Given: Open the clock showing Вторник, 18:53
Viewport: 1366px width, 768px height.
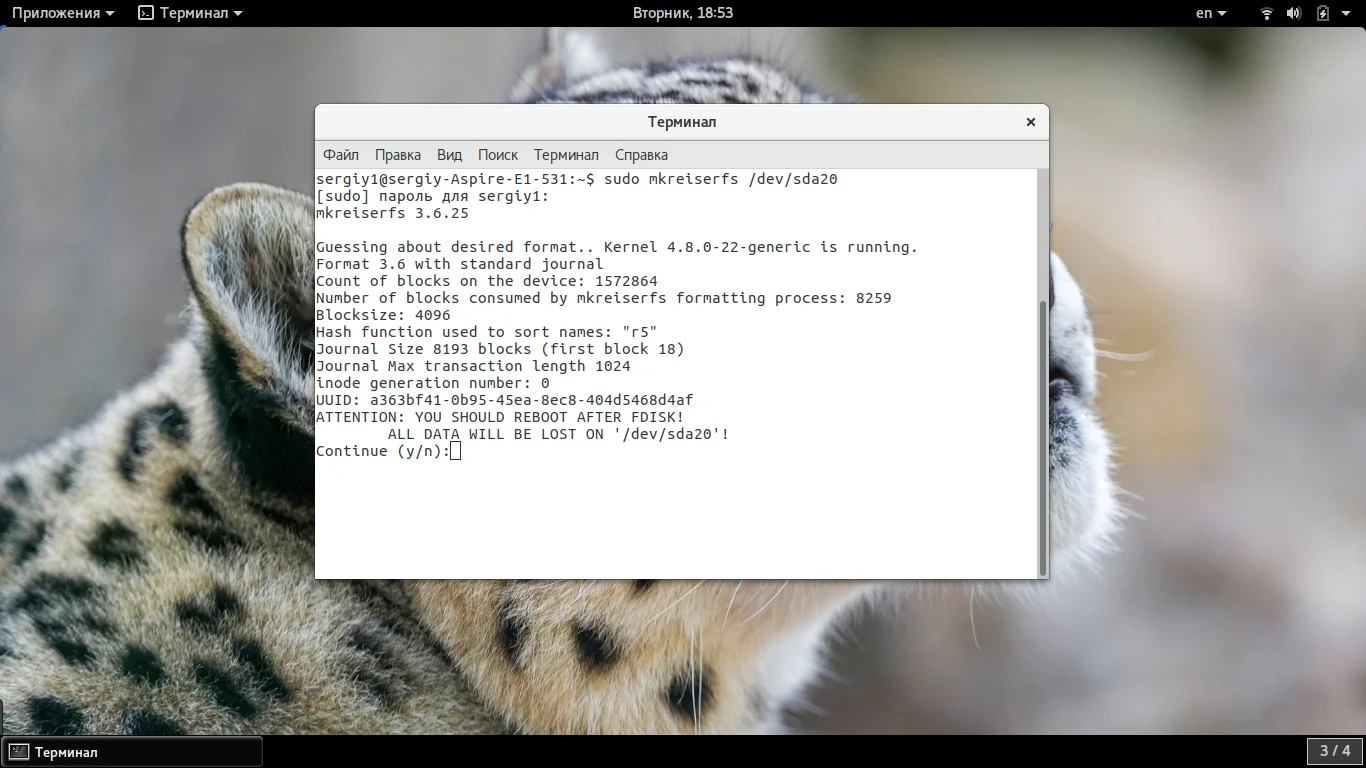Looking at the screenshot, I should 683,13.
